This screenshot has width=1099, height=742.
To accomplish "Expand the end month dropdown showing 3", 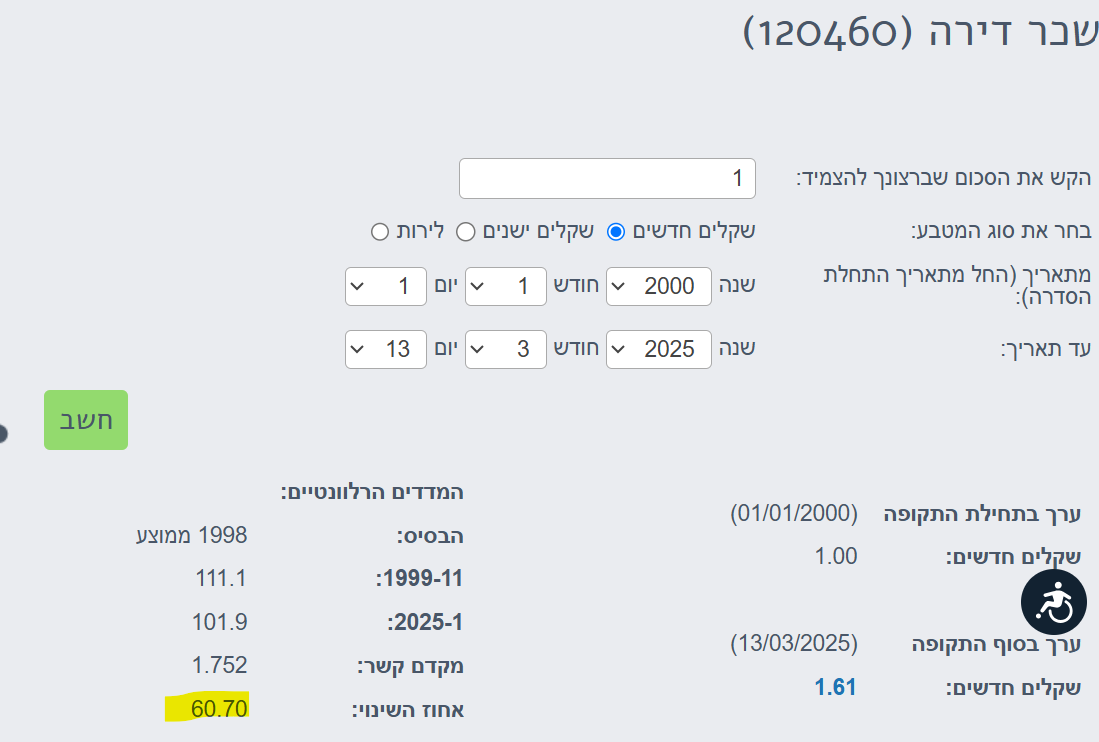I will coord(506,349).
